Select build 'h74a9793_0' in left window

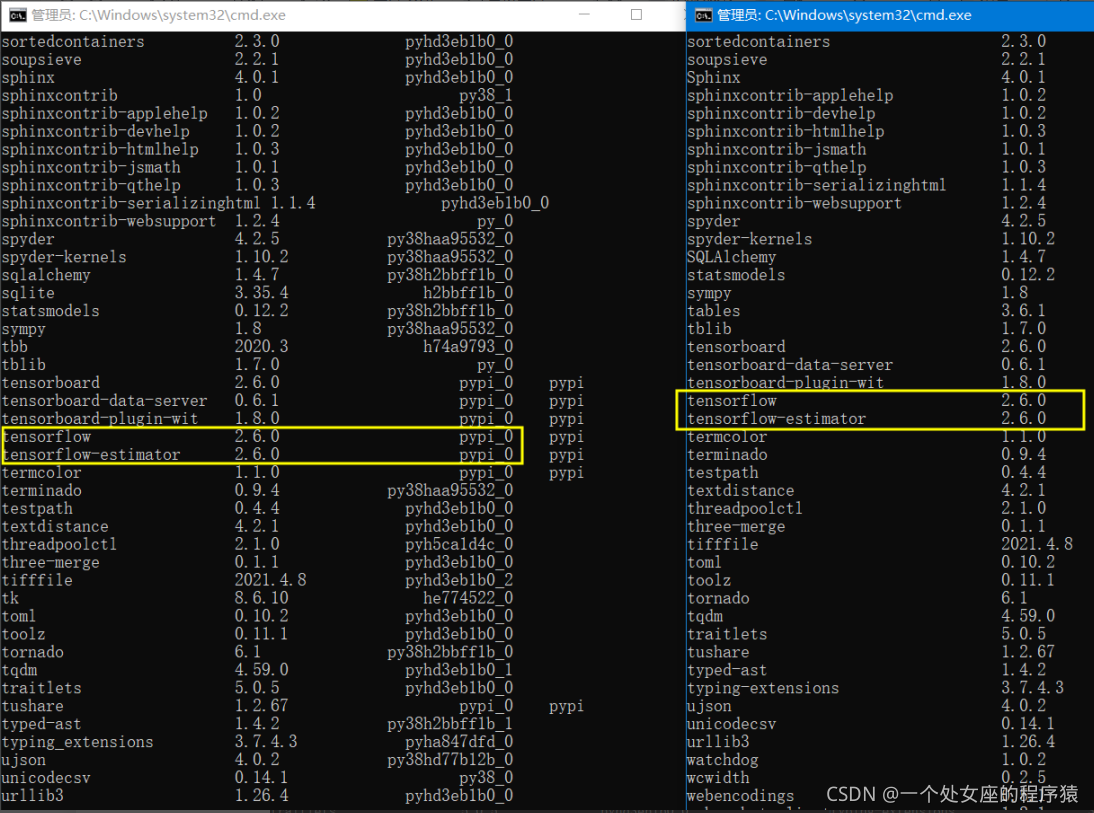(x=468, y=346)
